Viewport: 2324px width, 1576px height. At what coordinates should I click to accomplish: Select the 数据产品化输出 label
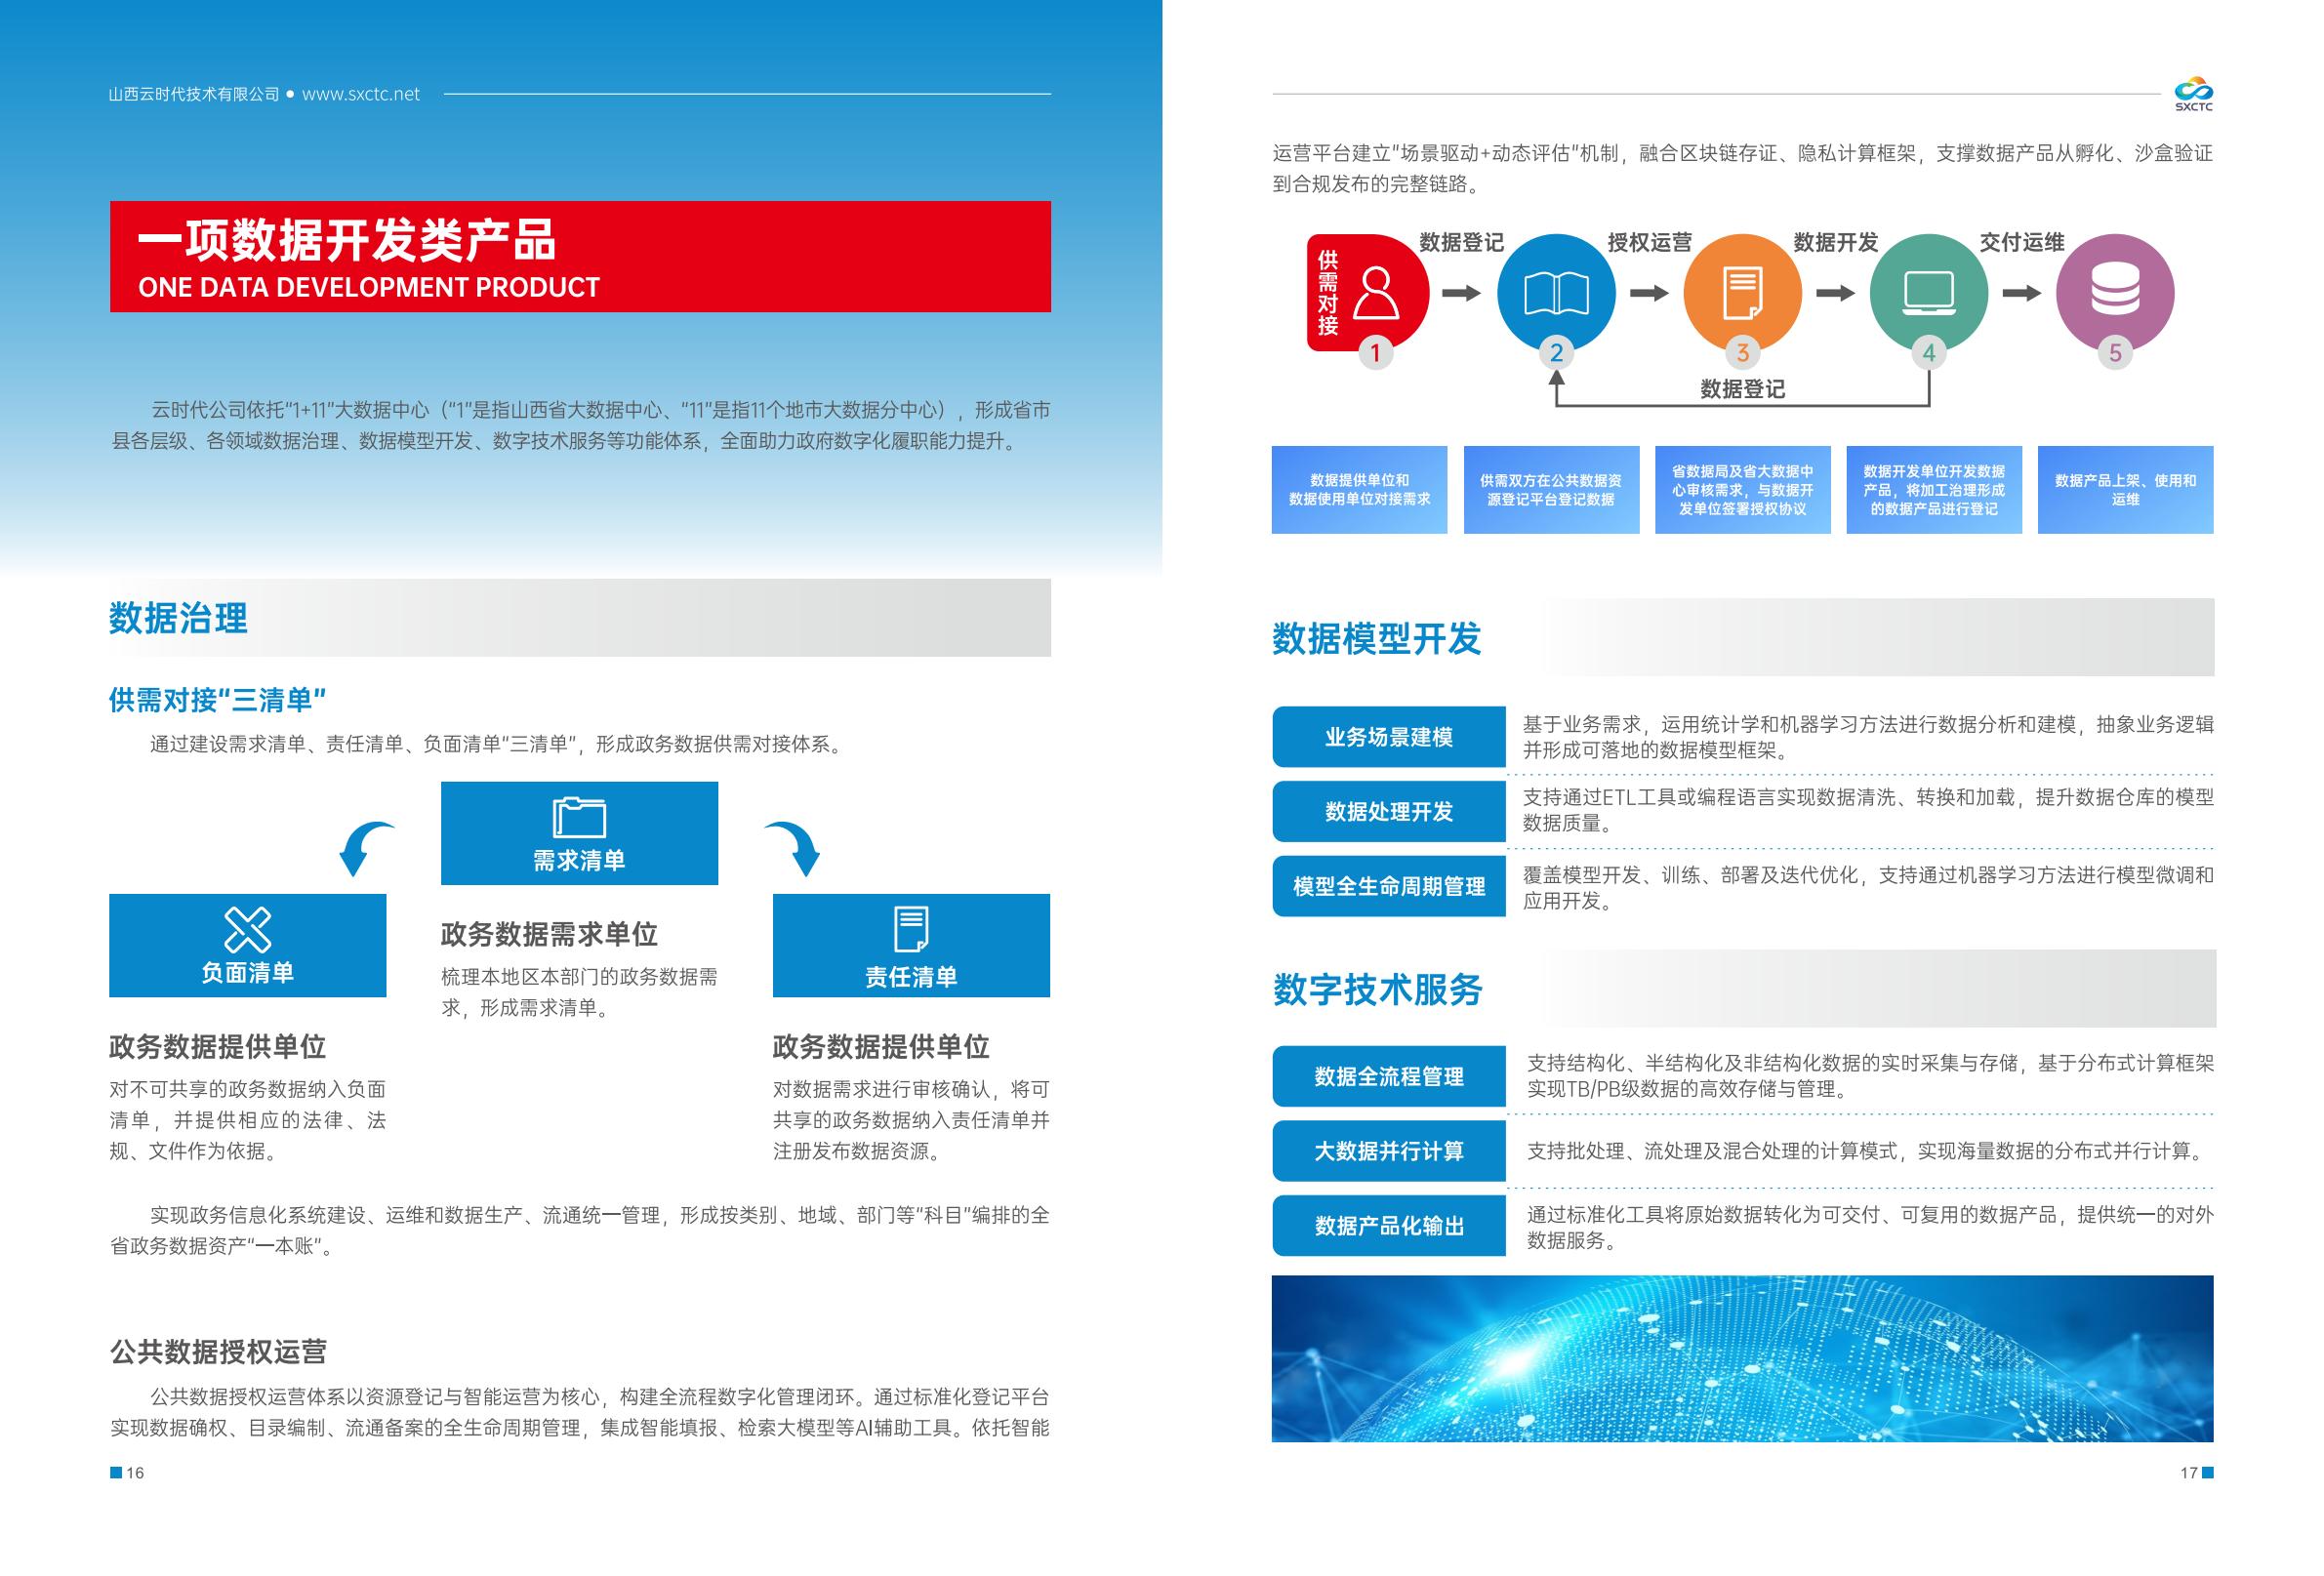click(1389, 1225)
